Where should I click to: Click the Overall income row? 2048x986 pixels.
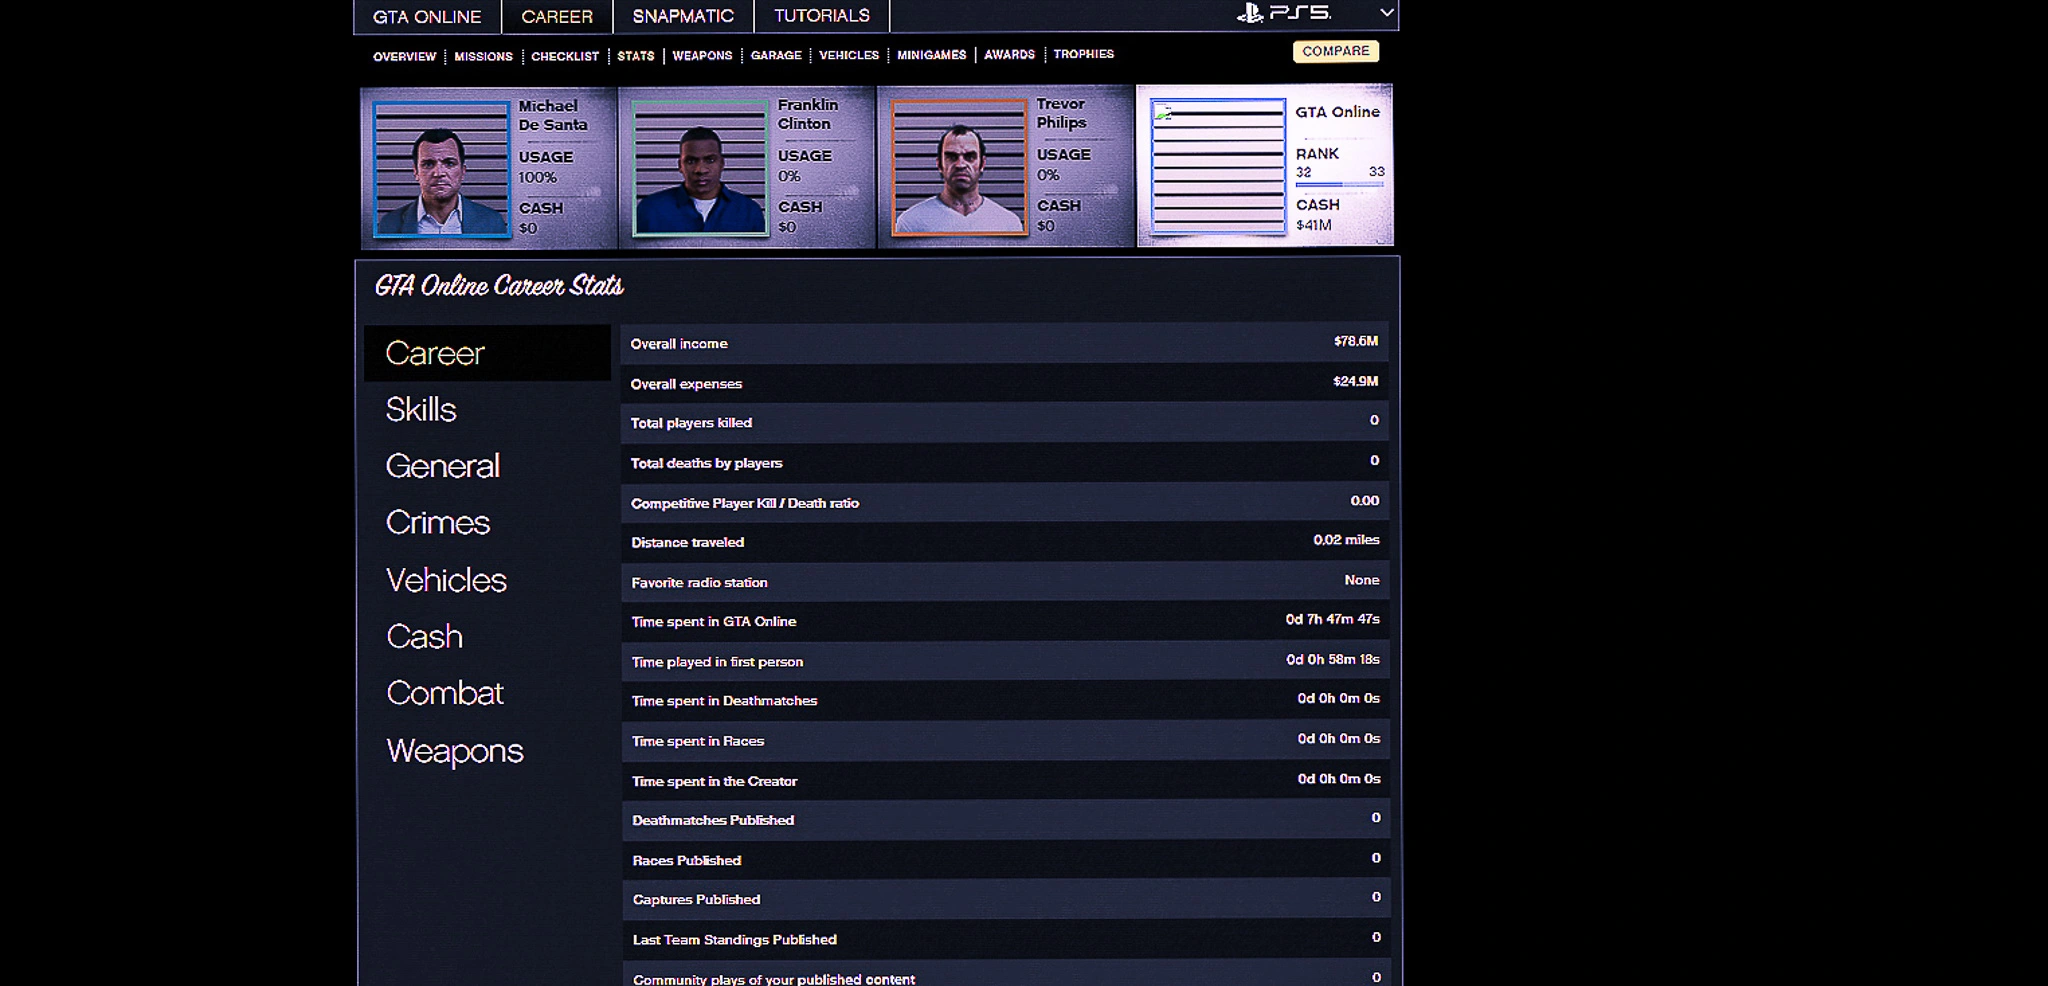point(1004,343)
